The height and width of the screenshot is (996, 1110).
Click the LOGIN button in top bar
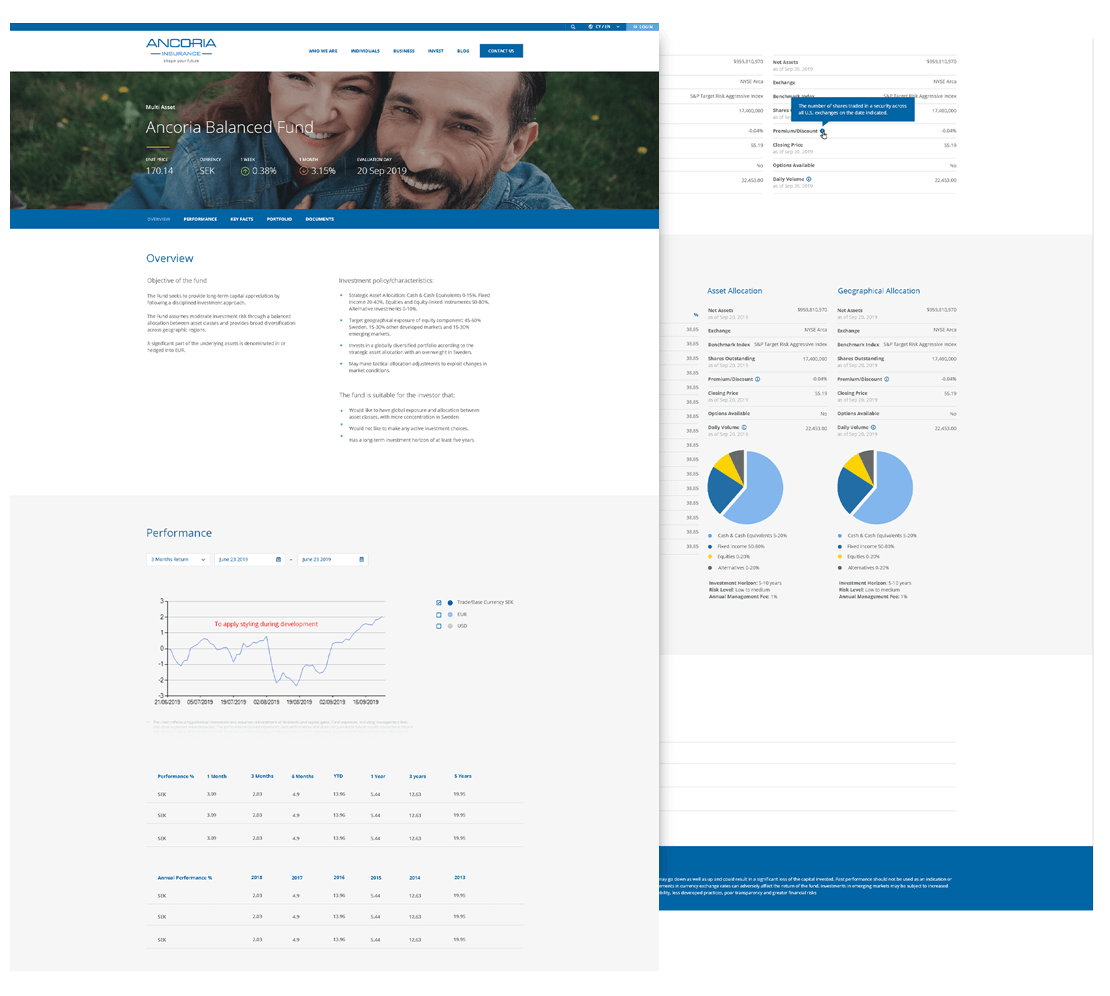click(x=643, y=27)
